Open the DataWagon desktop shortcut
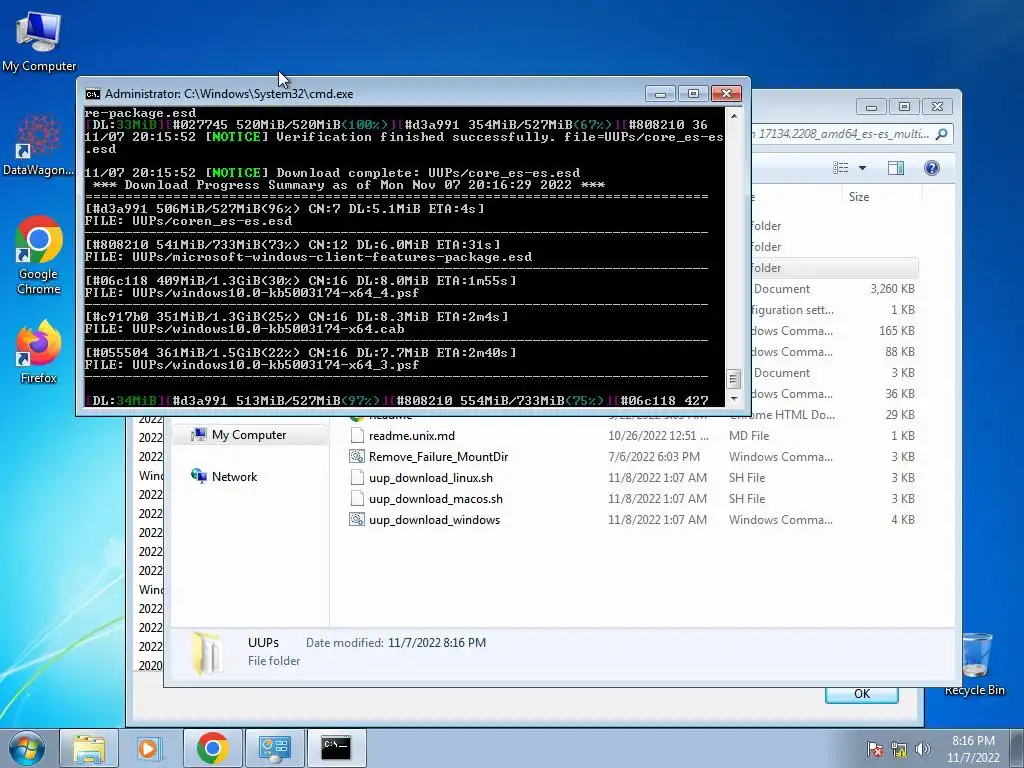The height and width of the screenshot is (768, 1024). pyautogui.click(x=39, y=145)
